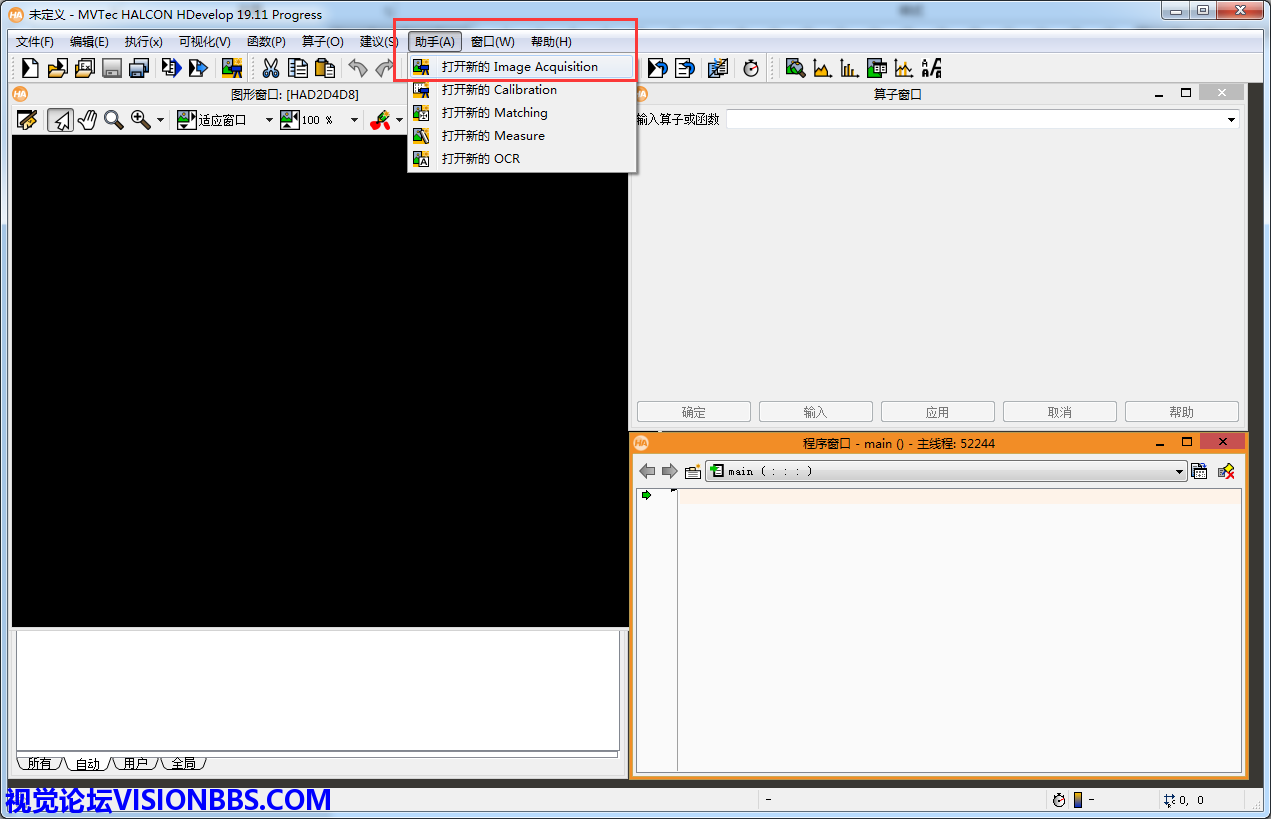1271x819 pixels.
Task: Open the main procedure selector dropdown
Action: 946,471
